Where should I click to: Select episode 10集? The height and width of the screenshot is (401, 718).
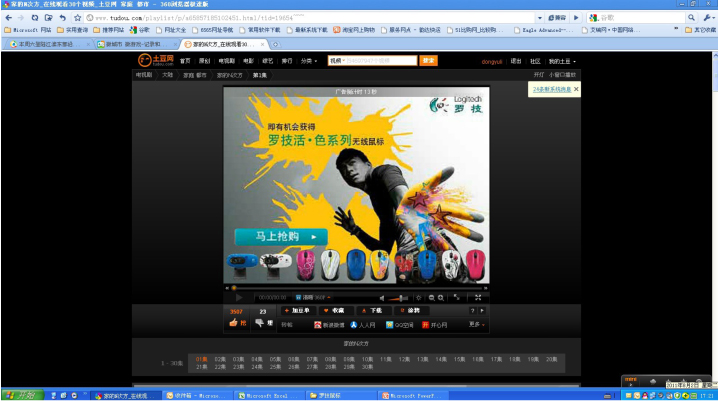click(367, 359)
